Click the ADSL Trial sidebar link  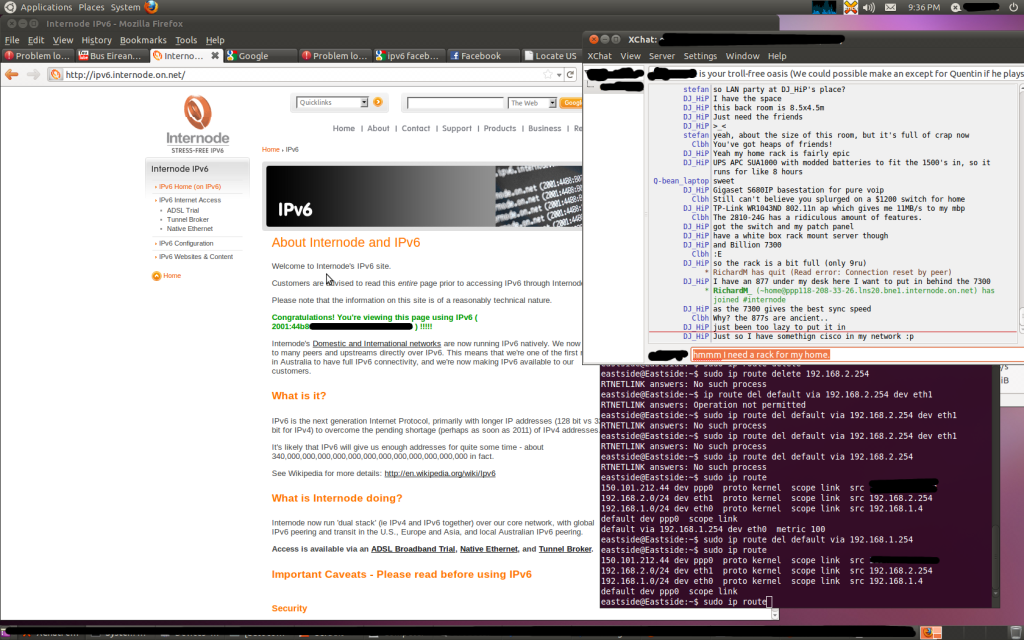183,210
